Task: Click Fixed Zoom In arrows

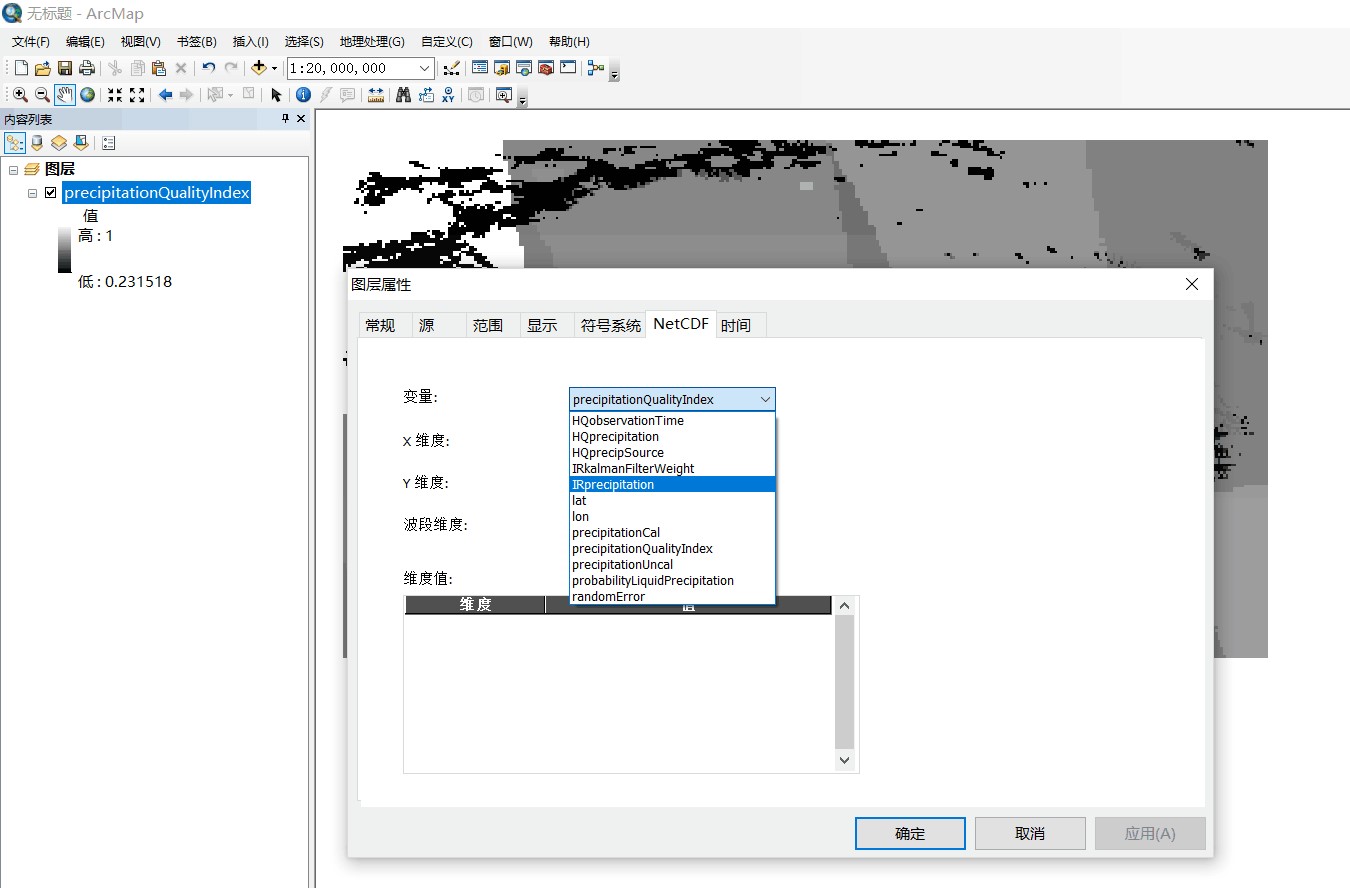Action: click(x=115, y=95)
